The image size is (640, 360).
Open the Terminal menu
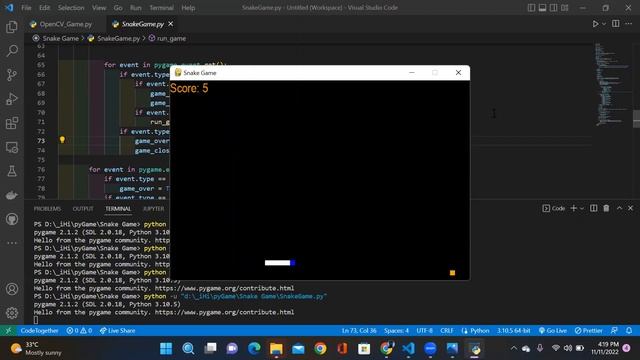tap(161, 8)
